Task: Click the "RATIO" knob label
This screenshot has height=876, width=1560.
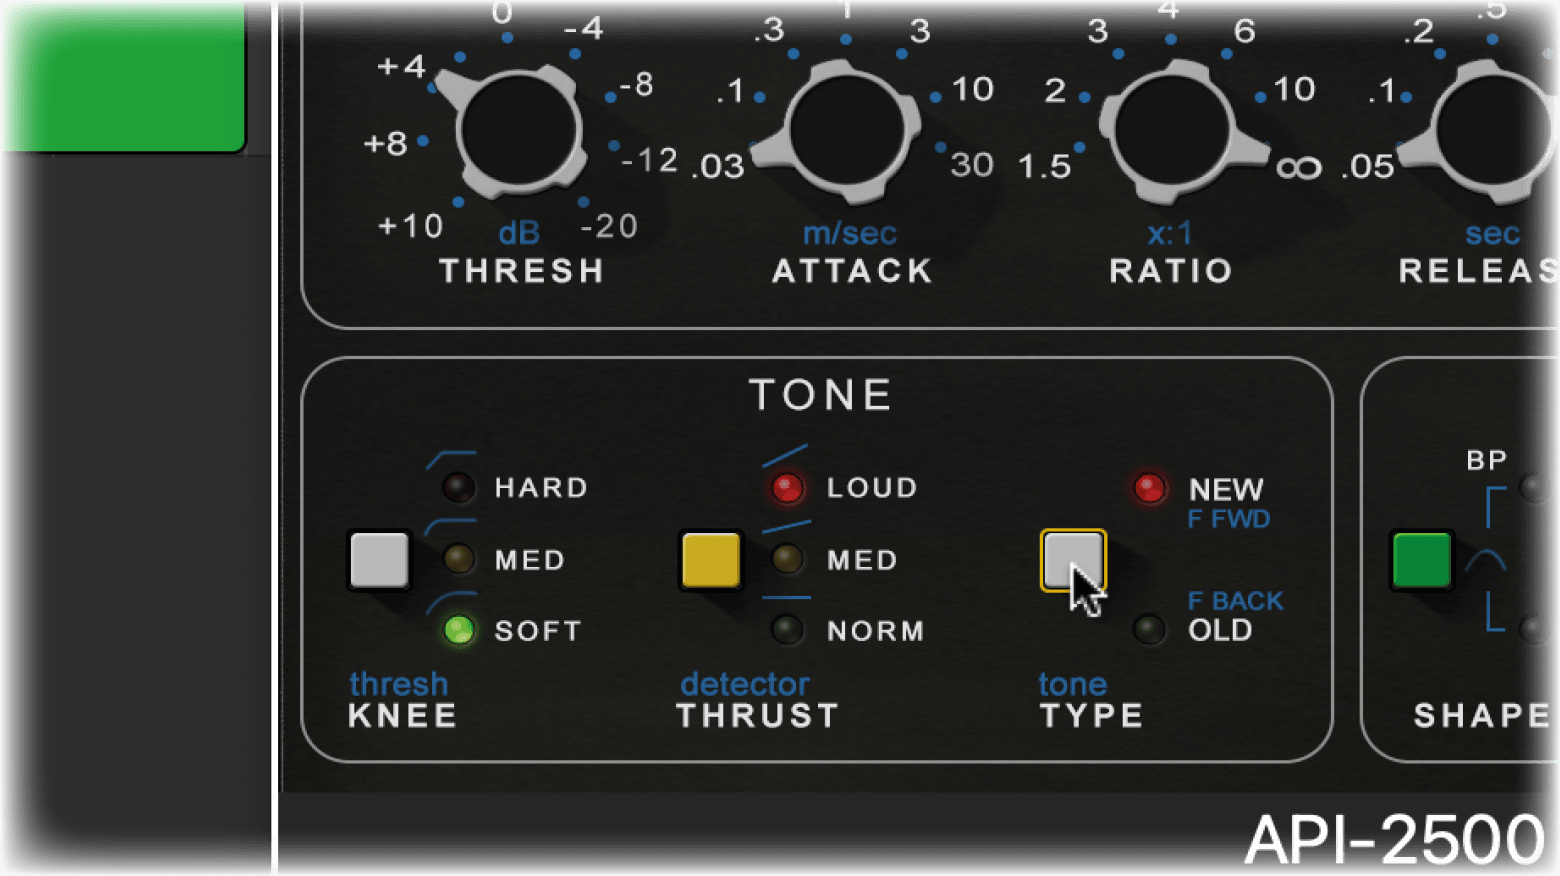Action: pos(1171,271)
